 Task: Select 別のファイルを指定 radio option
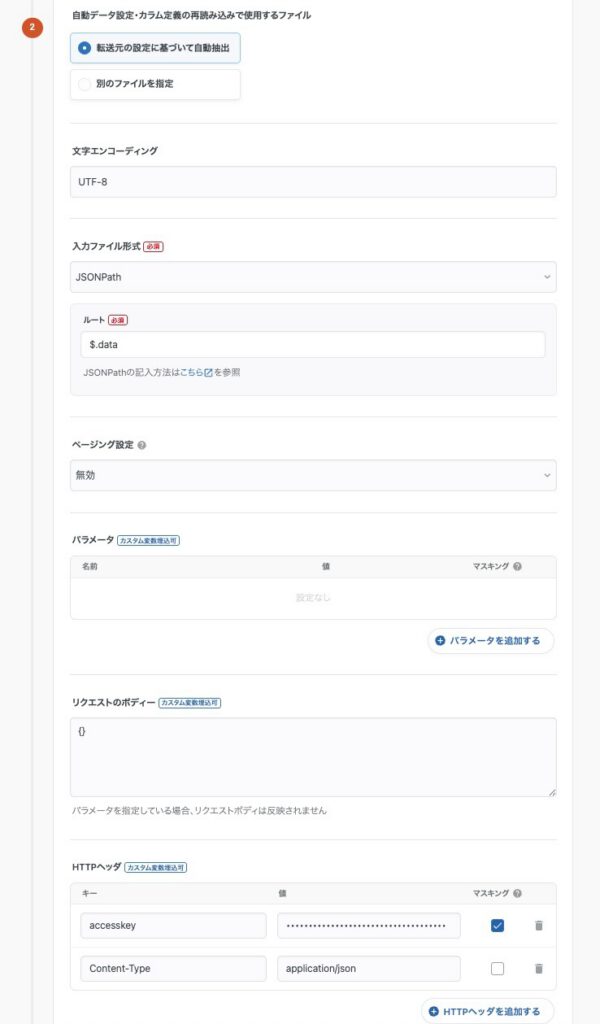(85, 84)
